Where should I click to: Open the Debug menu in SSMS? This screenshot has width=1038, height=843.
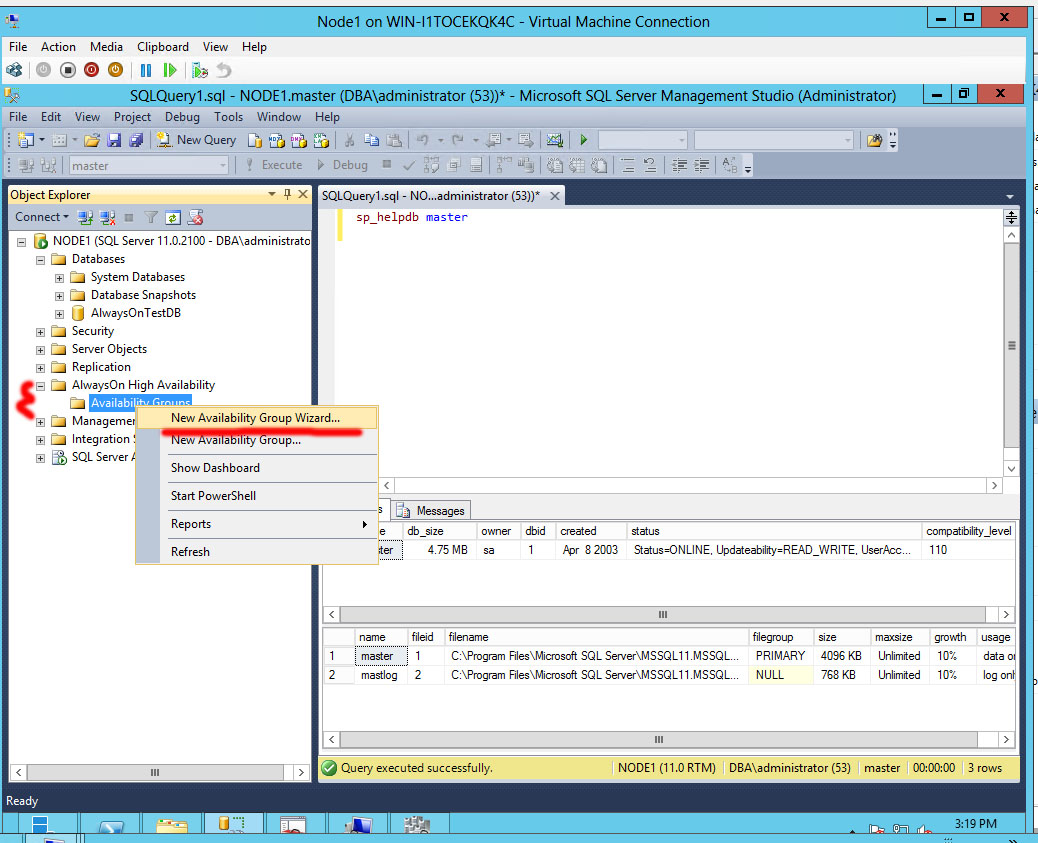tap(181, 117)
